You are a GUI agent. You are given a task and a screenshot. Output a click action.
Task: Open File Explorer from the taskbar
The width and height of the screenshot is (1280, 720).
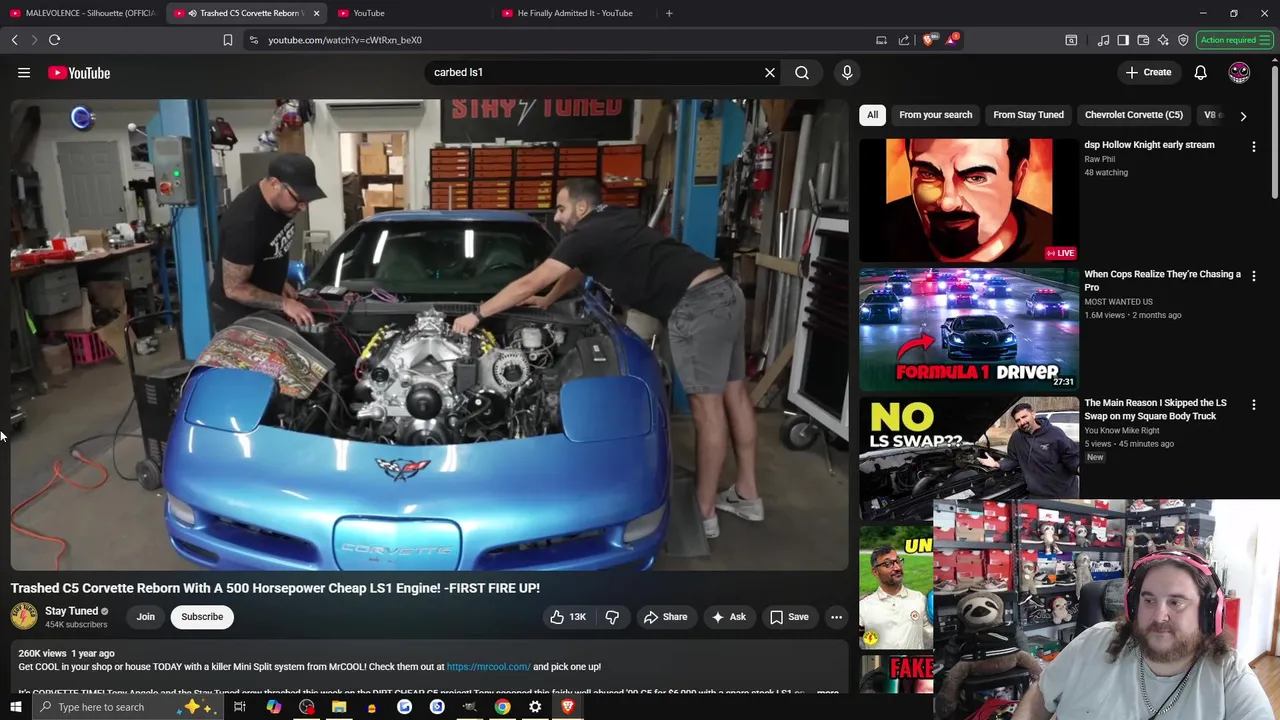pyautogui.click(x=339, y=707)
